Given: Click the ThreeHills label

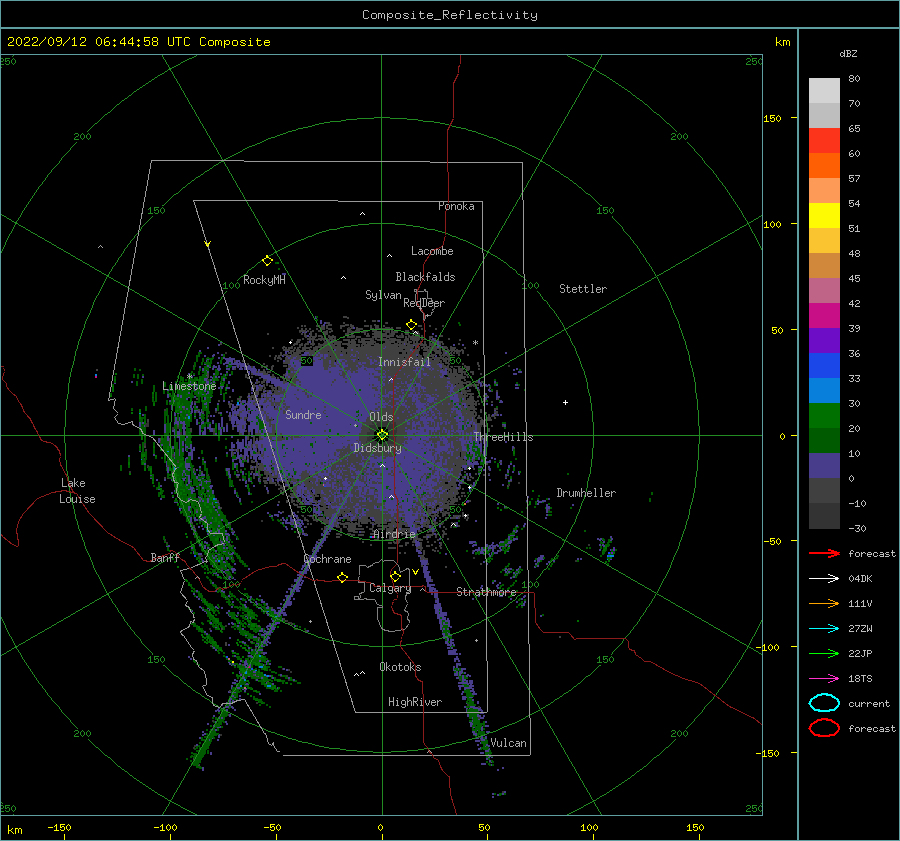Looking at the screenshot, I should 503,437.
